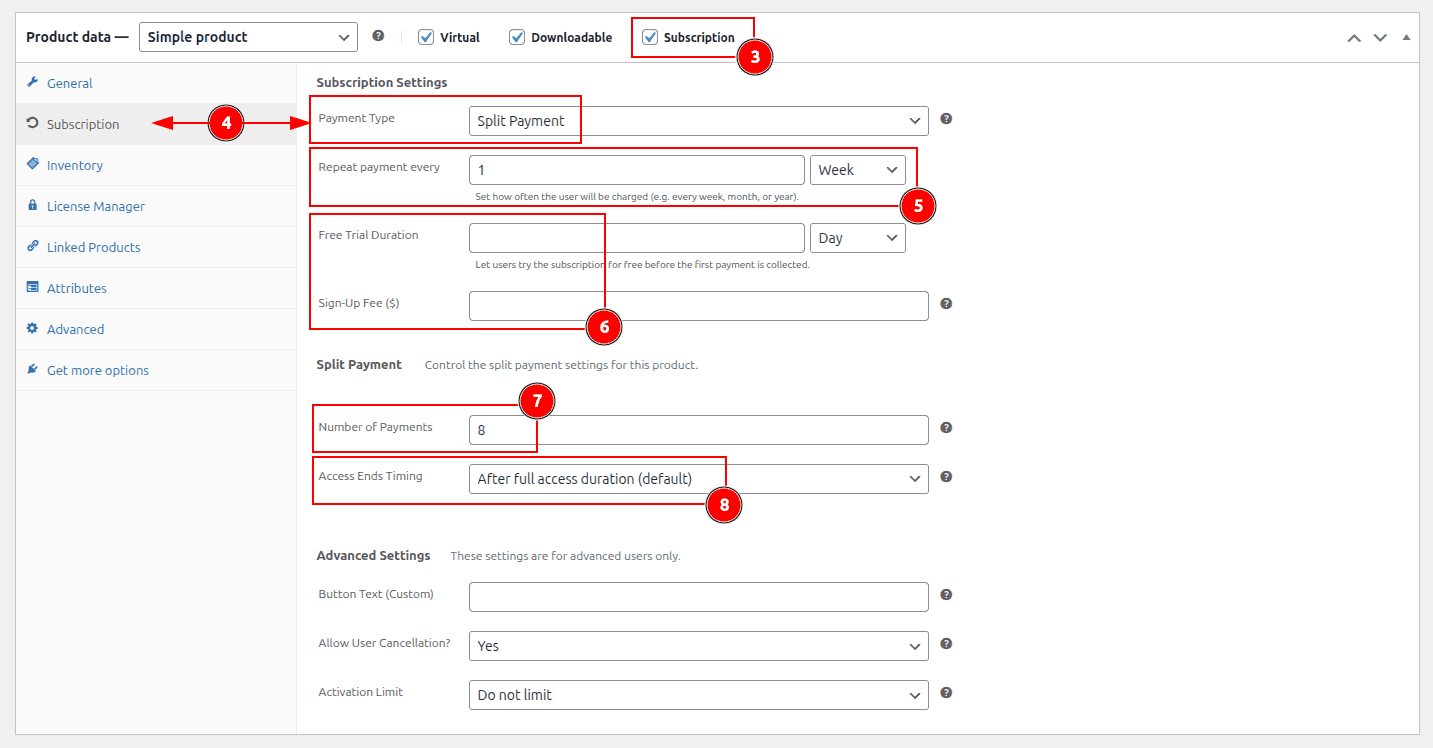Viewport: 1433px width, 748px height.
Task: Click the move panel down arrow icon
Action: pyautogui.click(x=1380, y=38)
